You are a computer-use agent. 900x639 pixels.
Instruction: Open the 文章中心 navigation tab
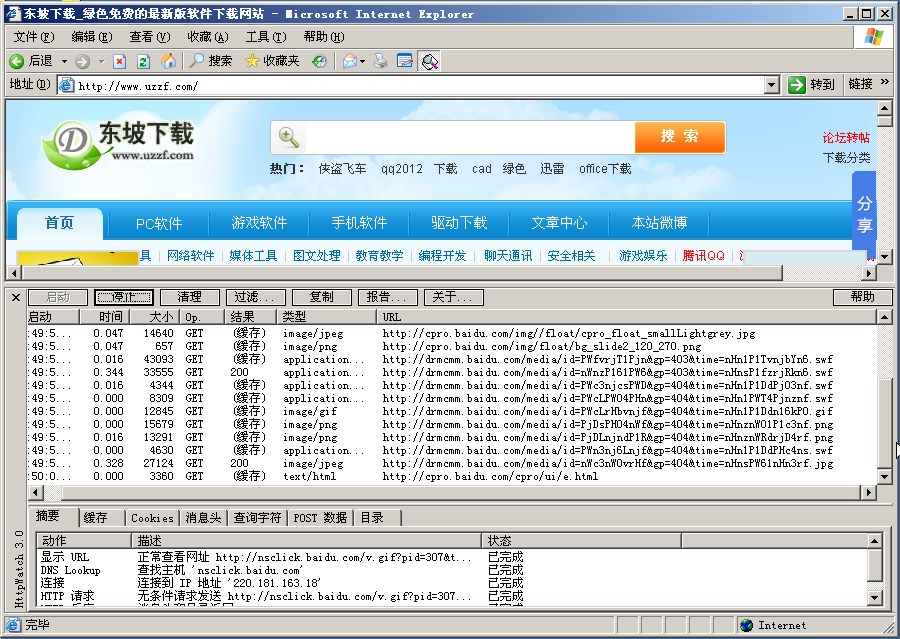[559, 223]
